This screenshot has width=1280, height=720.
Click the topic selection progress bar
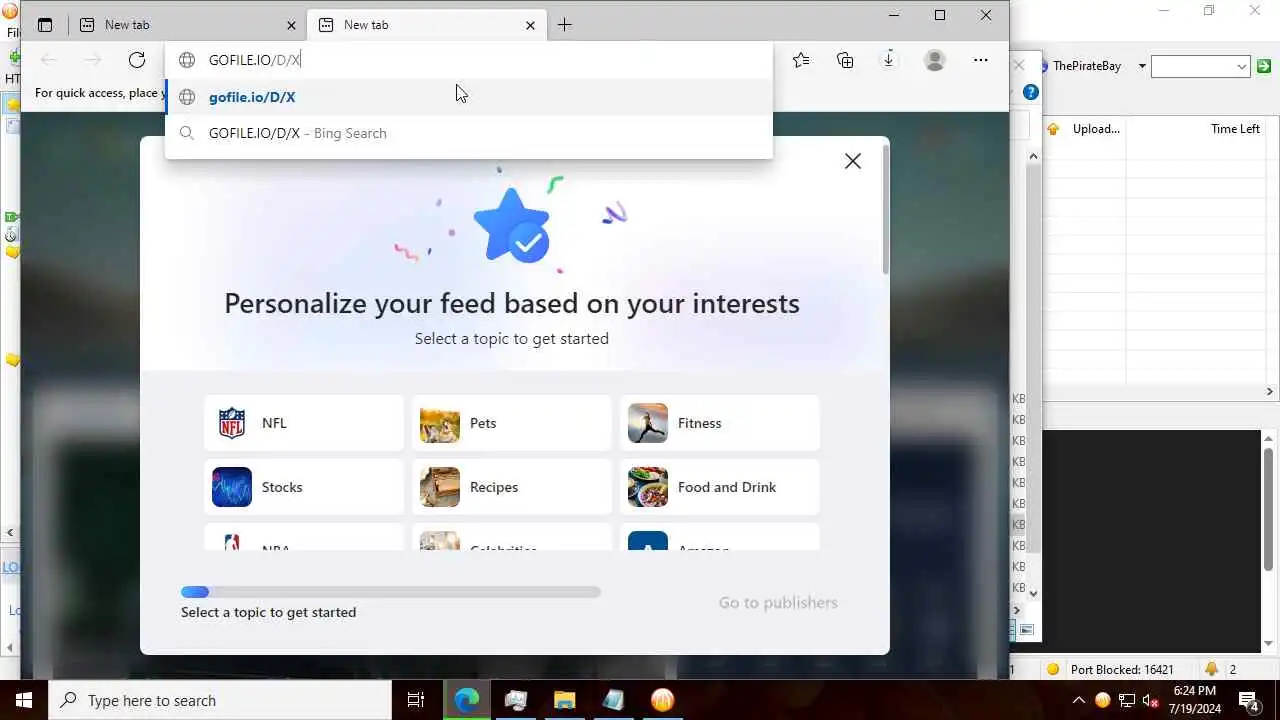point(391,592)
